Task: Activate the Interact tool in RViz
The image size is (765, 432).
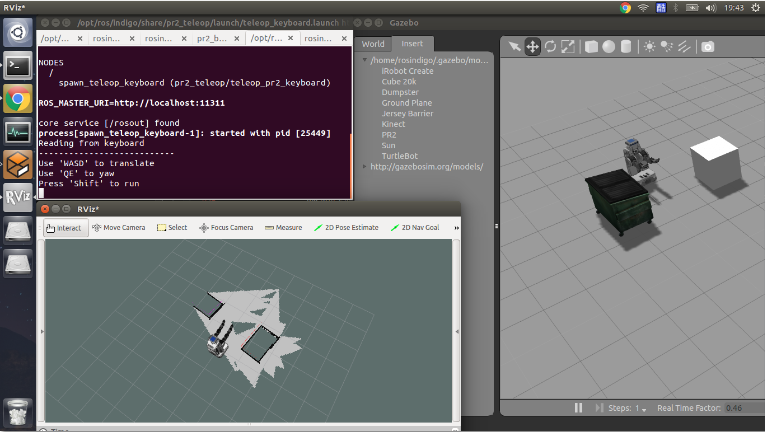Action: point(65,228)
